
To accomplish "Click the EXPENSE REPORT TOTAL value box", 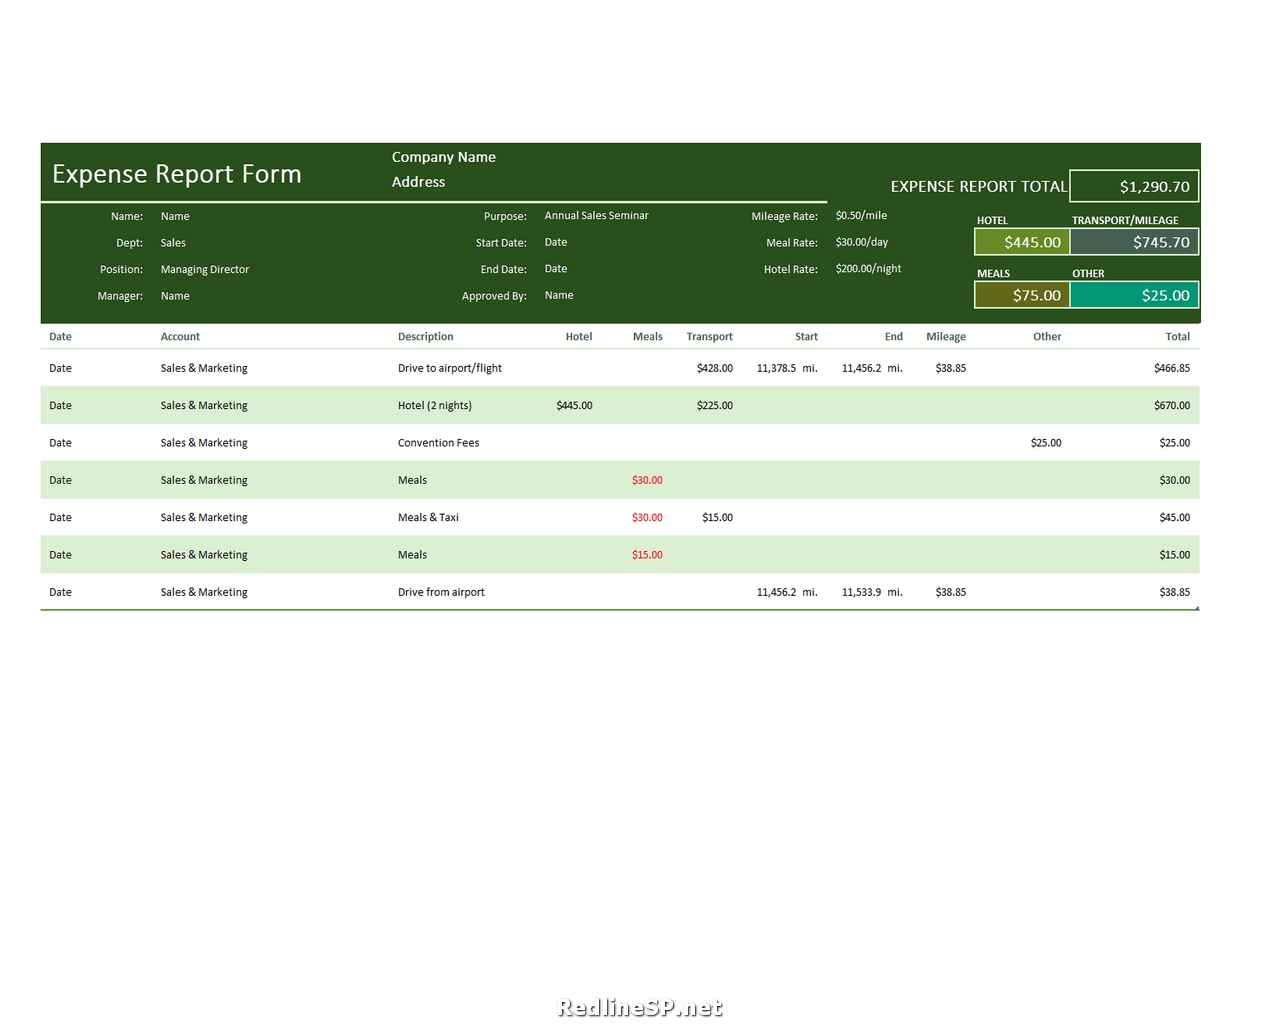I will (x=1133, y=186).
